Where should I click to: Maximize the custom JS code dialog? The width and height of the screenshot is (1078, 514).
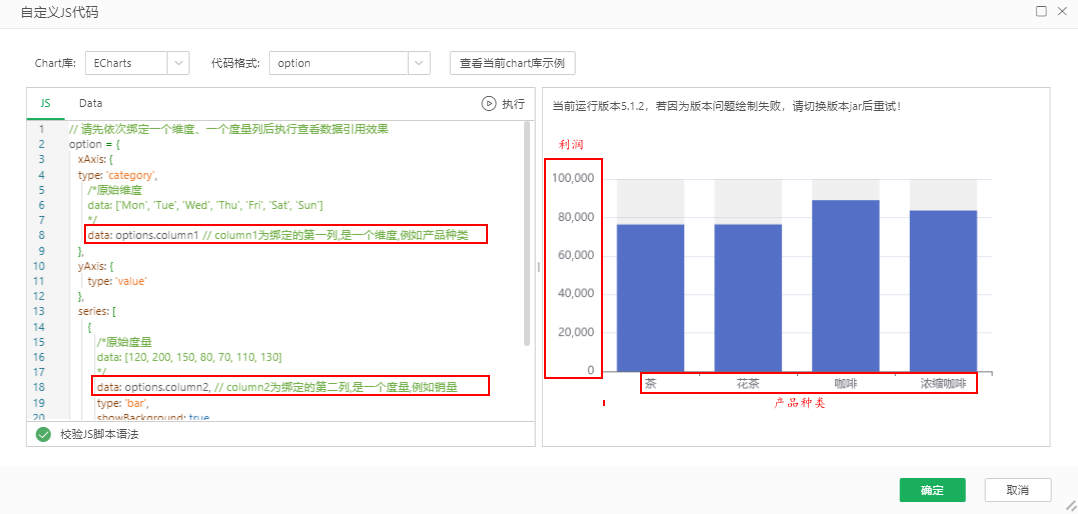tap(1041, 11)
